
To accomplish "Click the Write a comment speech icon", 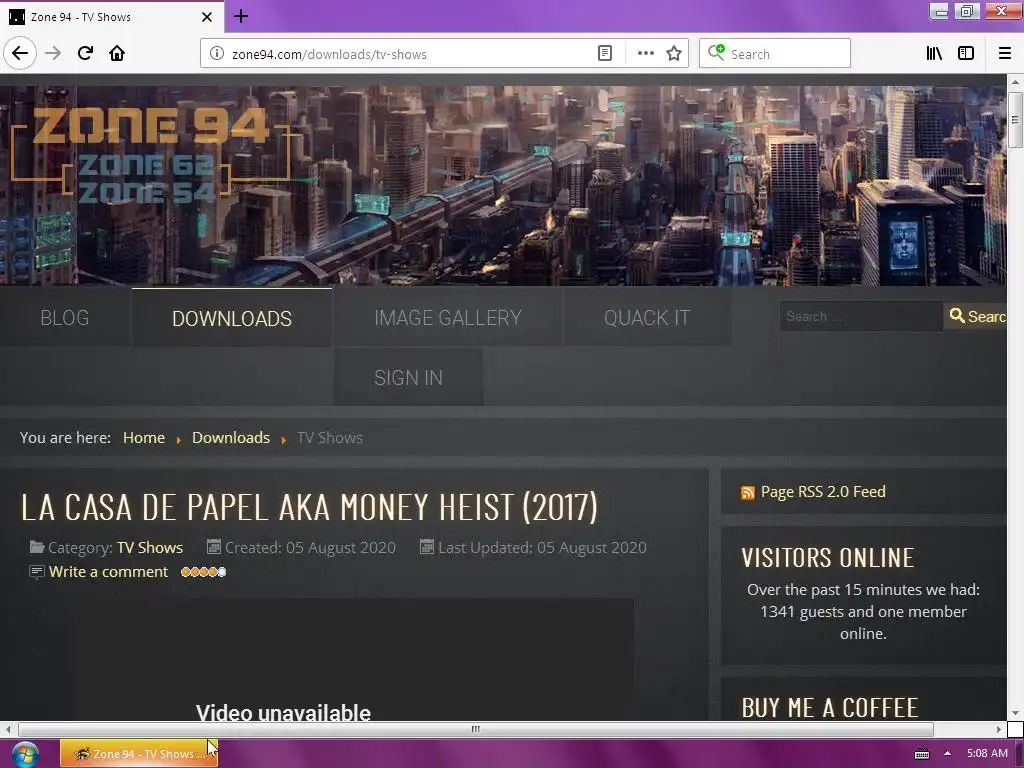I will 37,572.
